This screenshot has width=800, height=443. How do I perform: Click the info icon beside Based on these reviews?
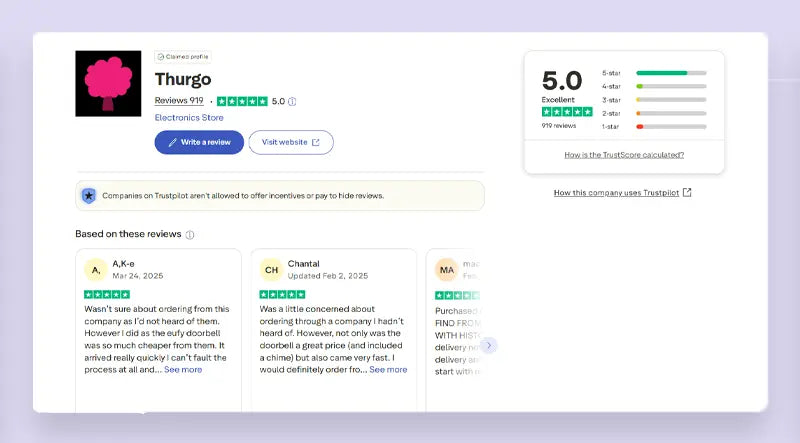190,235
